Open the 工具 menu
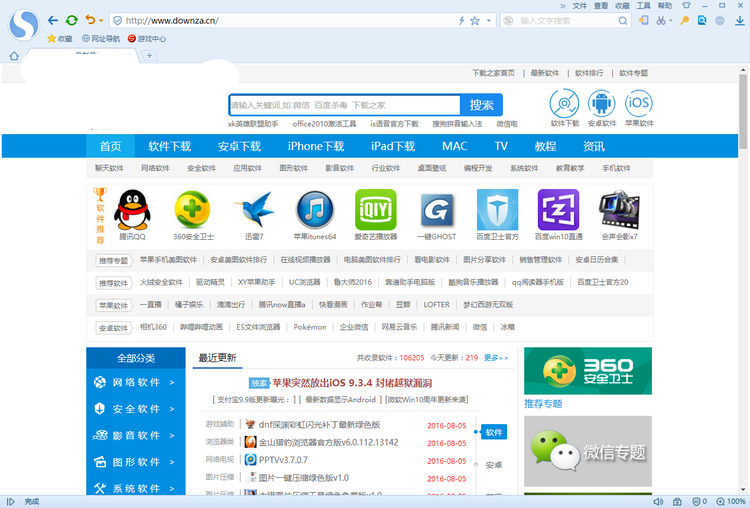This screenshot has height=508, width=750. pyautogui.click(x=643, y=6)
